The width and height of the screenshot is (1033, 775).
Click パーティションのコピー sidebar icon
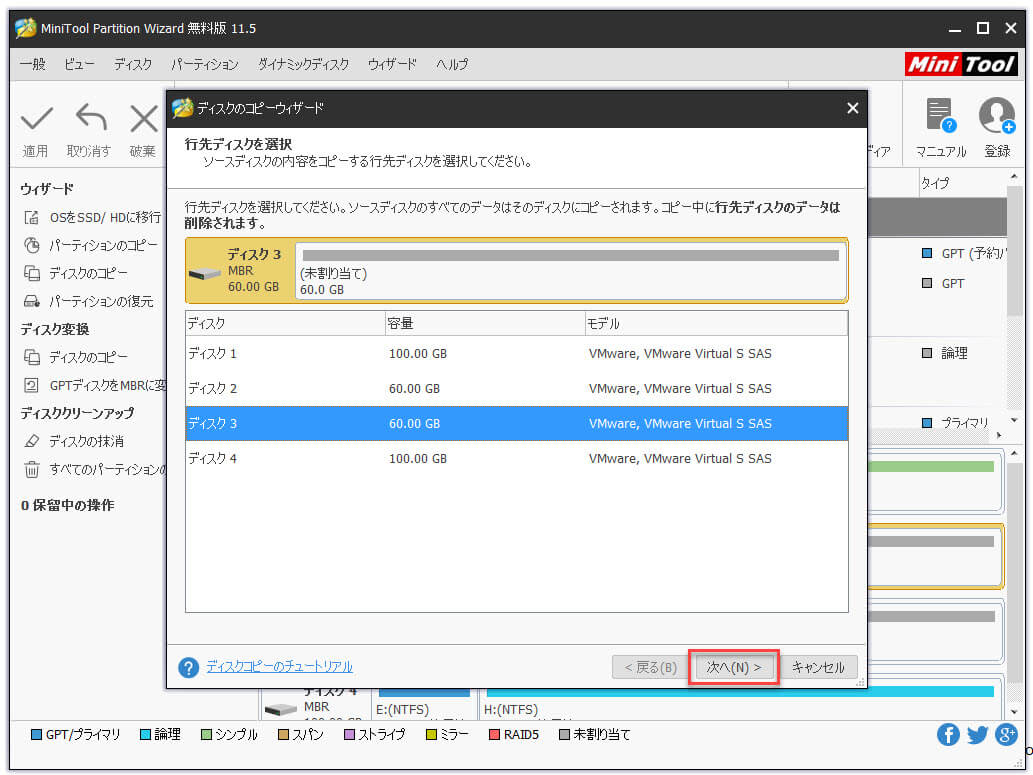click(x=32, y=245)
